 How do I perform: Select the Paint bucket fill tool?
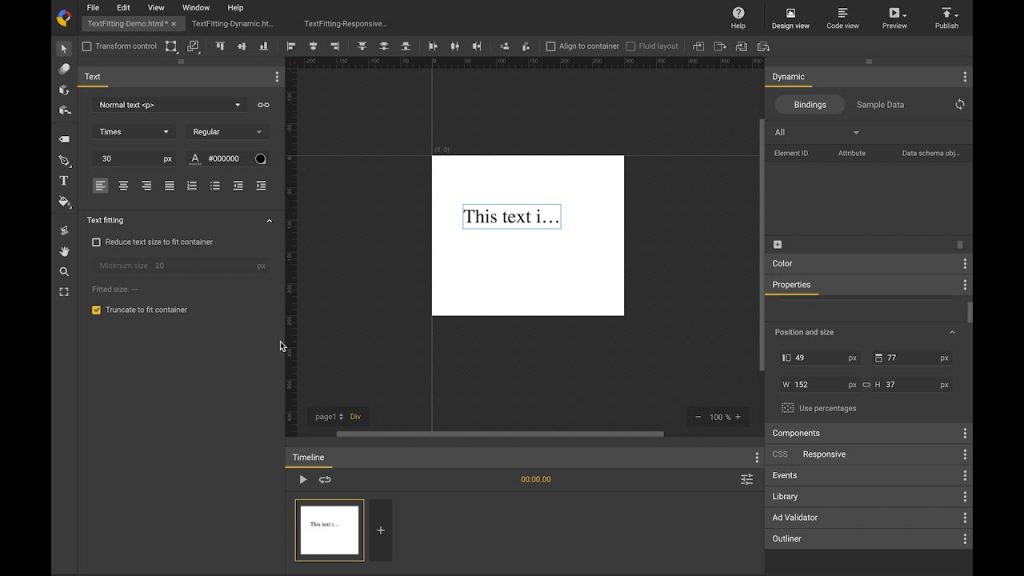click(64, 202)
